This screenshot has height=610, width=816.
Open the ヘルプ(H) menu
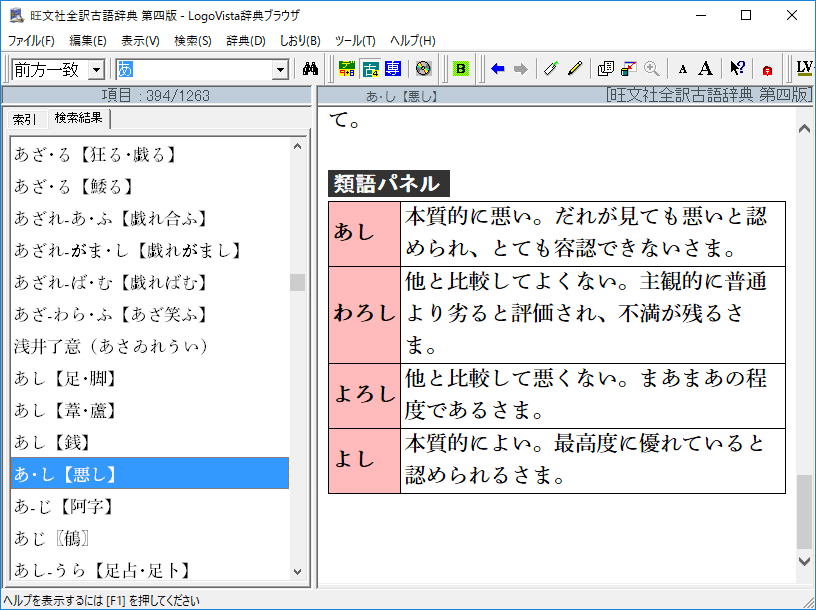point(413,41)
